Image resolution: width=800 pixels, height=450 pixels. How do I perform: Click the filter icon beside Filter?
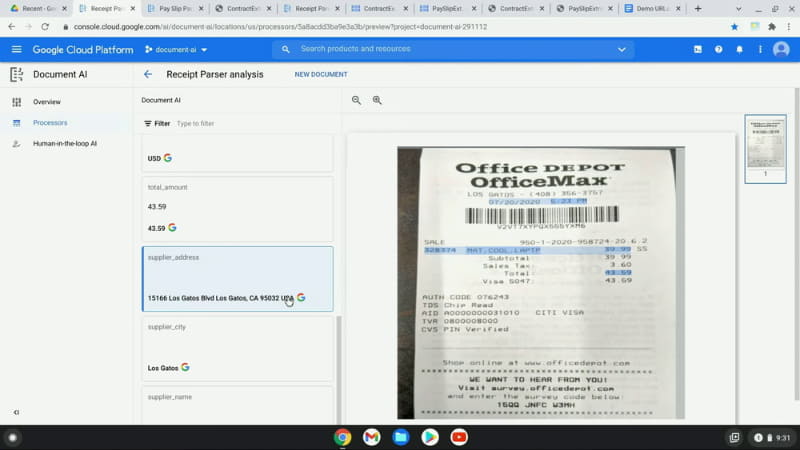click(x=147, y=123)
